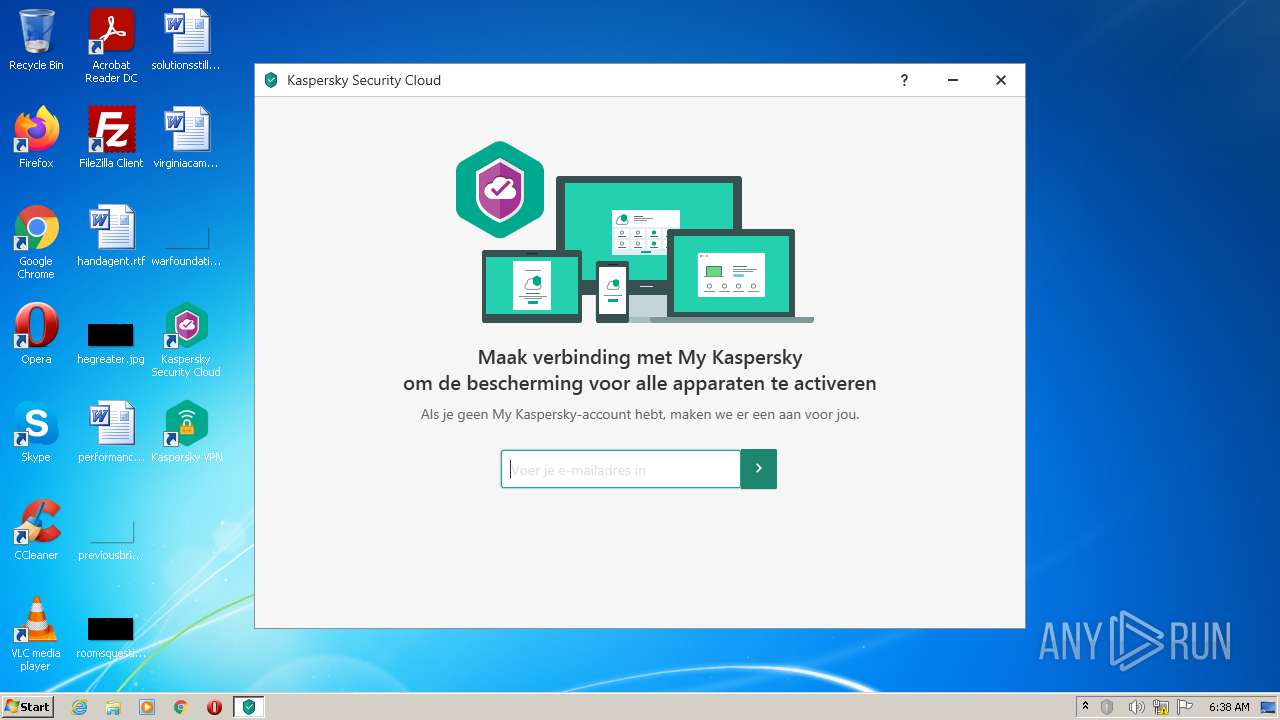Launch Kaspersky VPN shortcut
Screen dimensions: 1280x720
(x=186, y=432)
